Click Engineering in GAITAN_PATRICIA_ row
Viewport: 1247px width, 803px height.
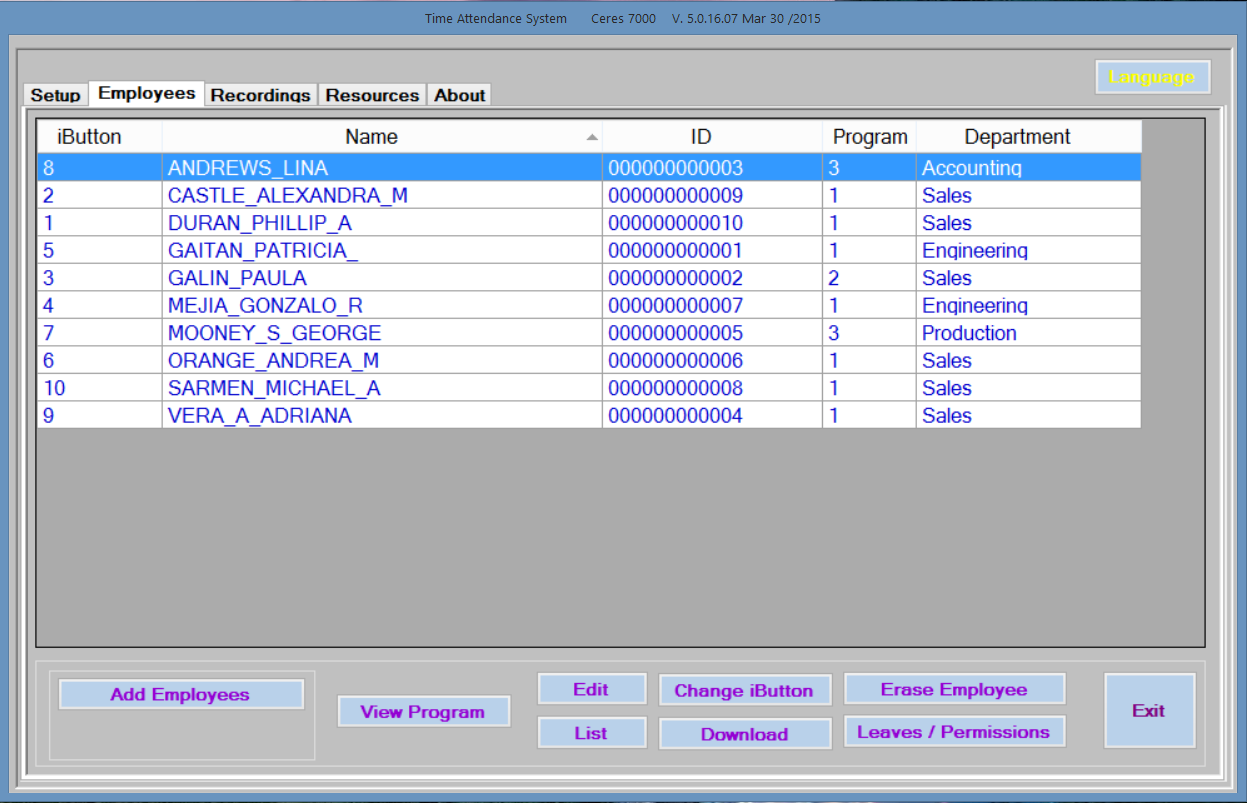pos(1028,250)
